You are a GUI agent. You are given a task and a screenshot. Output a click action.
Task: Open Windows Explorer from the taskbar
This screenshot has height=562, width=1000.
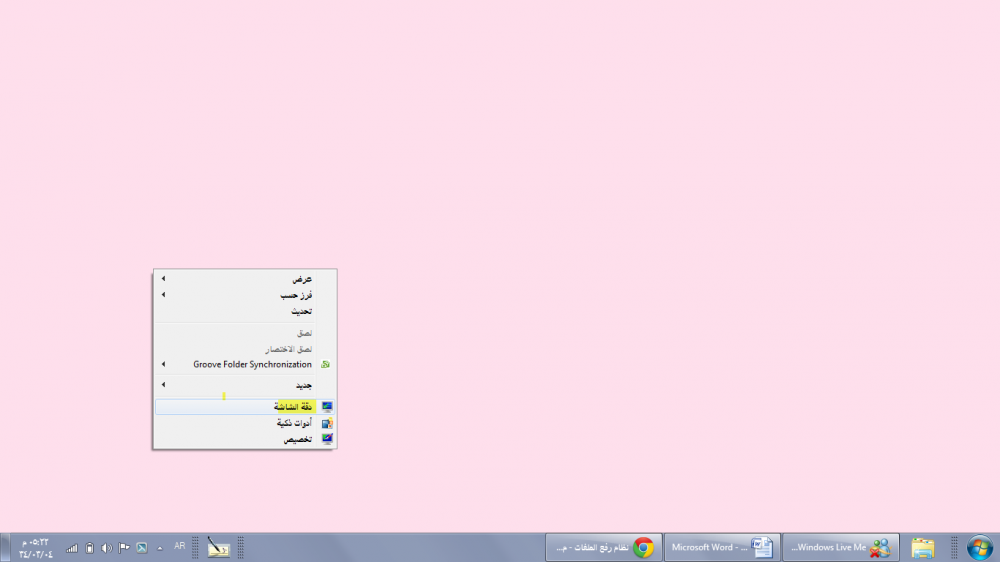(x=922, y=547)
